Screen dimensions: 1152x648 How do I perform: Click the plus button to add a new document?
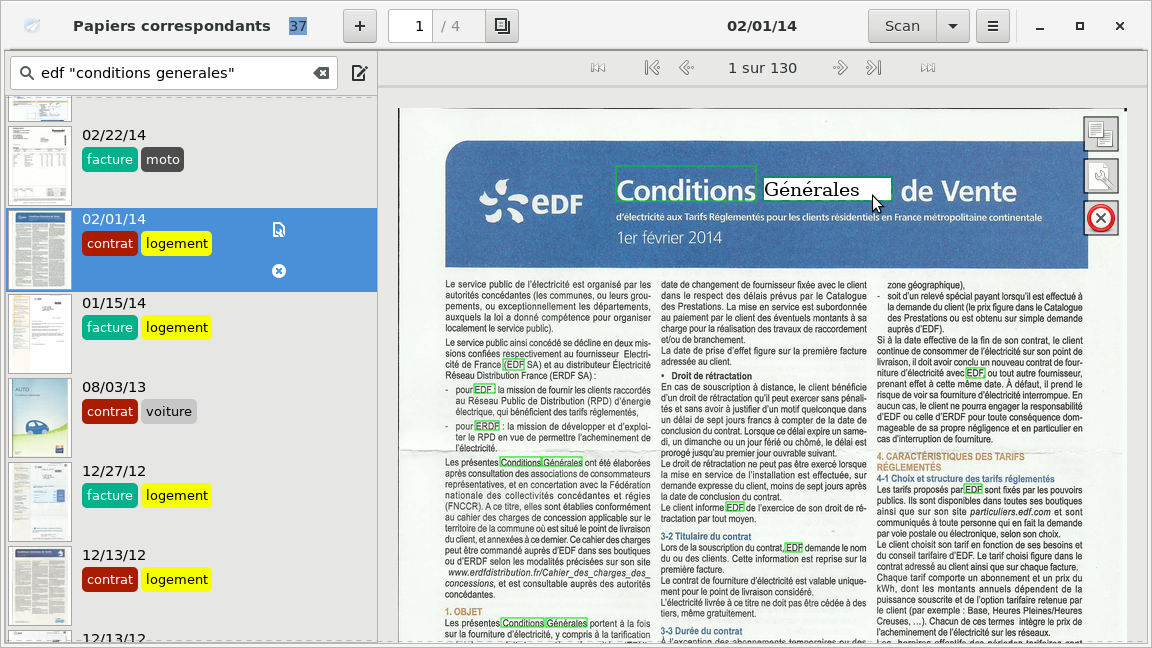click(x=360, y=26)
